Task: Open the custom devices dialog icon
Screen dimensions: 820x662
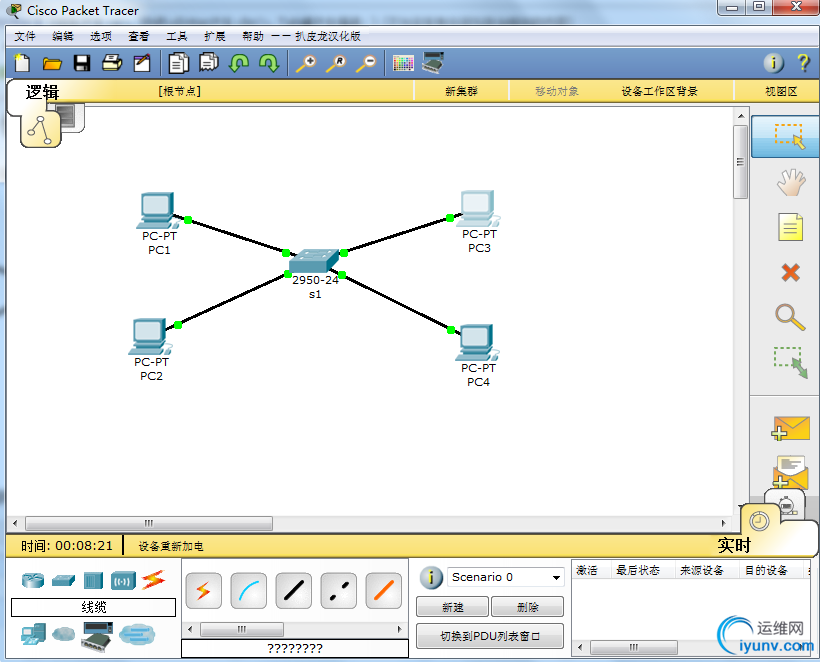Action: tap(433, 63)
